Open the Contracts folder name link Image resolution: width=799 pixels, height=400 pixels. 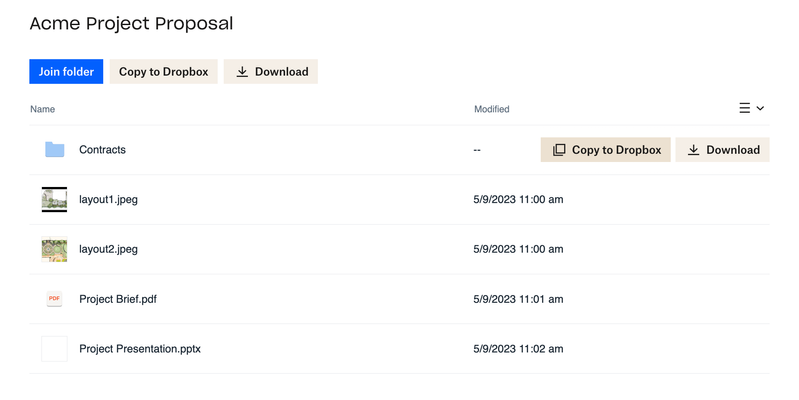tap(102, 150)
